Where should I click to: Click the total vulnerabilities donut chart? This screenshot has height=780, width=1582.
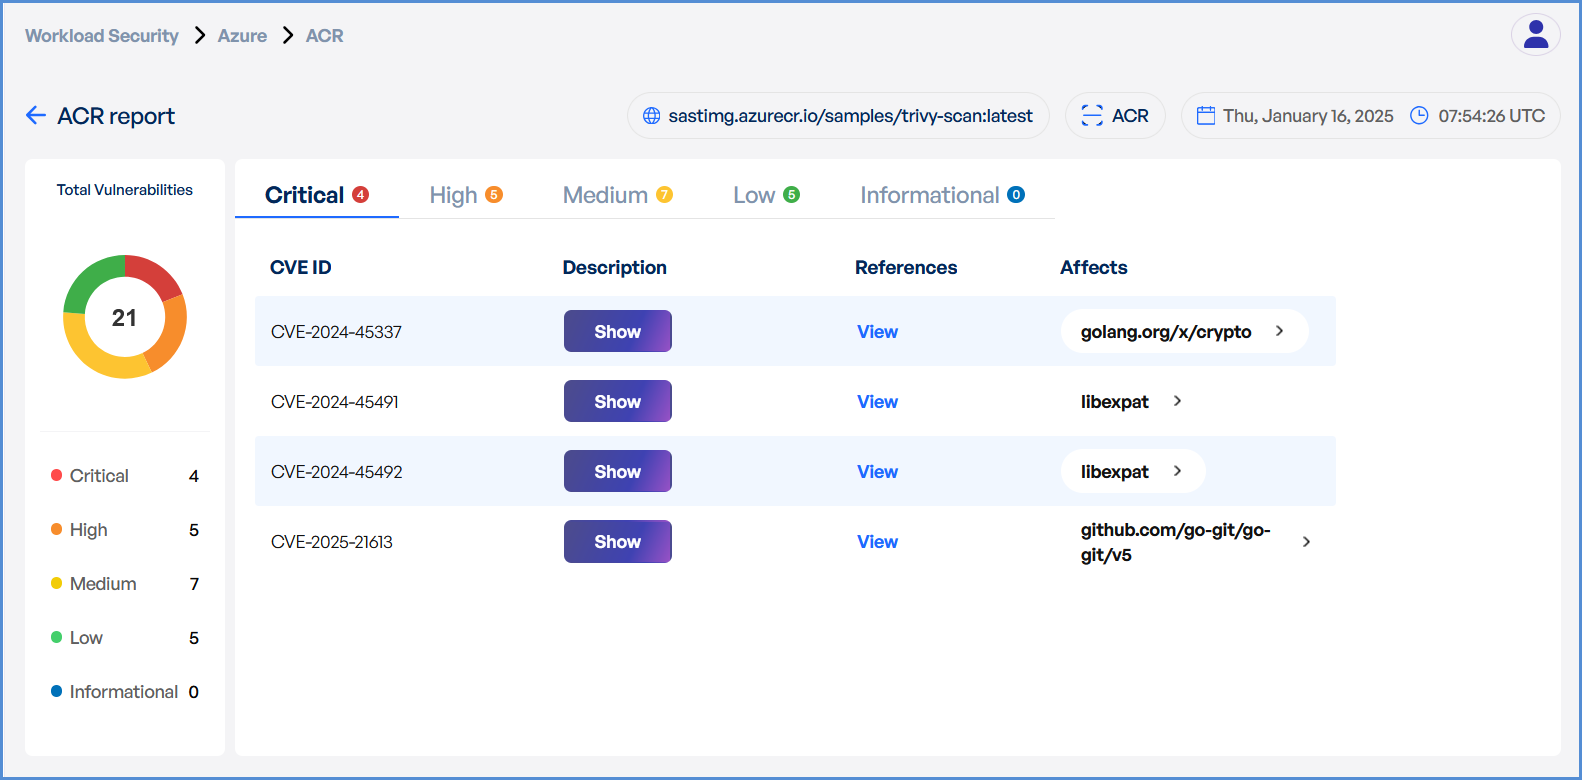(125, 317)
